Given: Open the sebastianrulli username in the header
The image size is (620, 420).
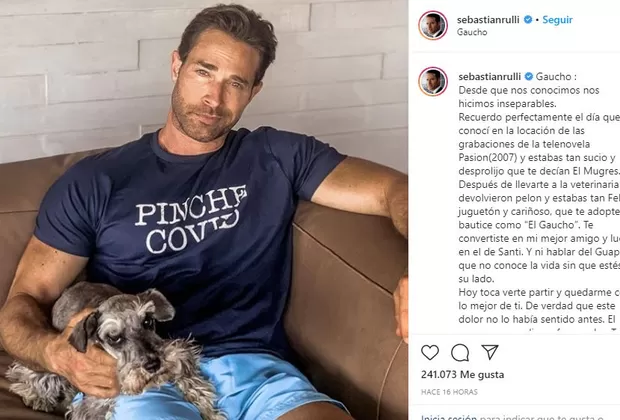Looking at the screenshot, I should click(x=488, y=19).
